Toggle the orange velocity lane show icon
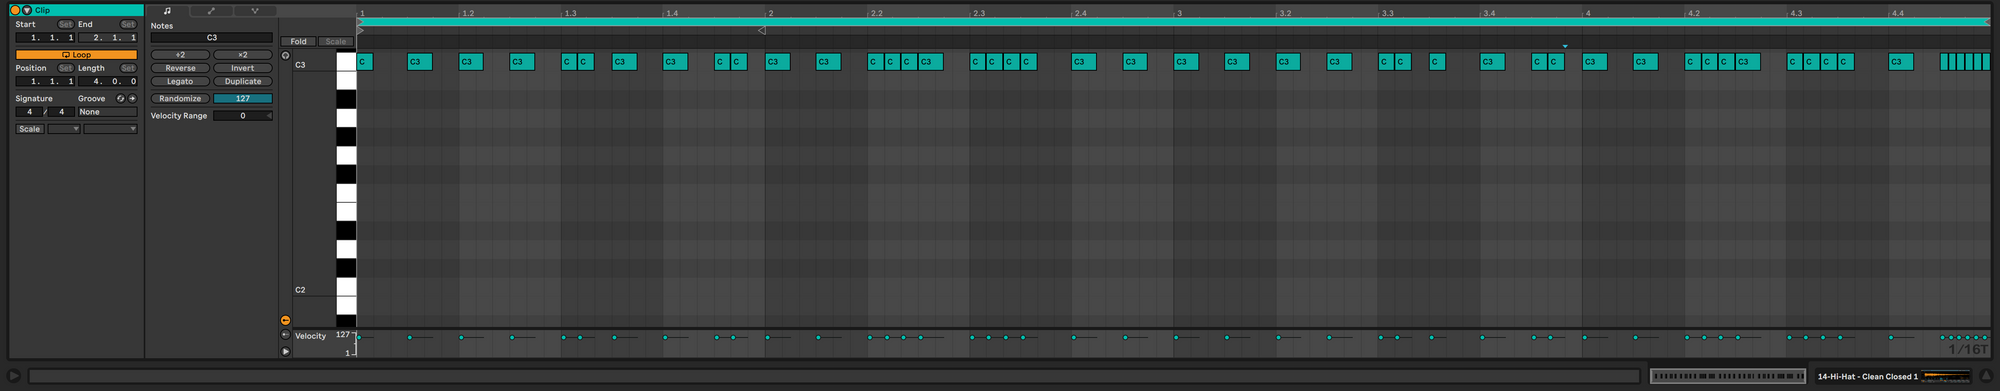 click(x=285, y=320)
